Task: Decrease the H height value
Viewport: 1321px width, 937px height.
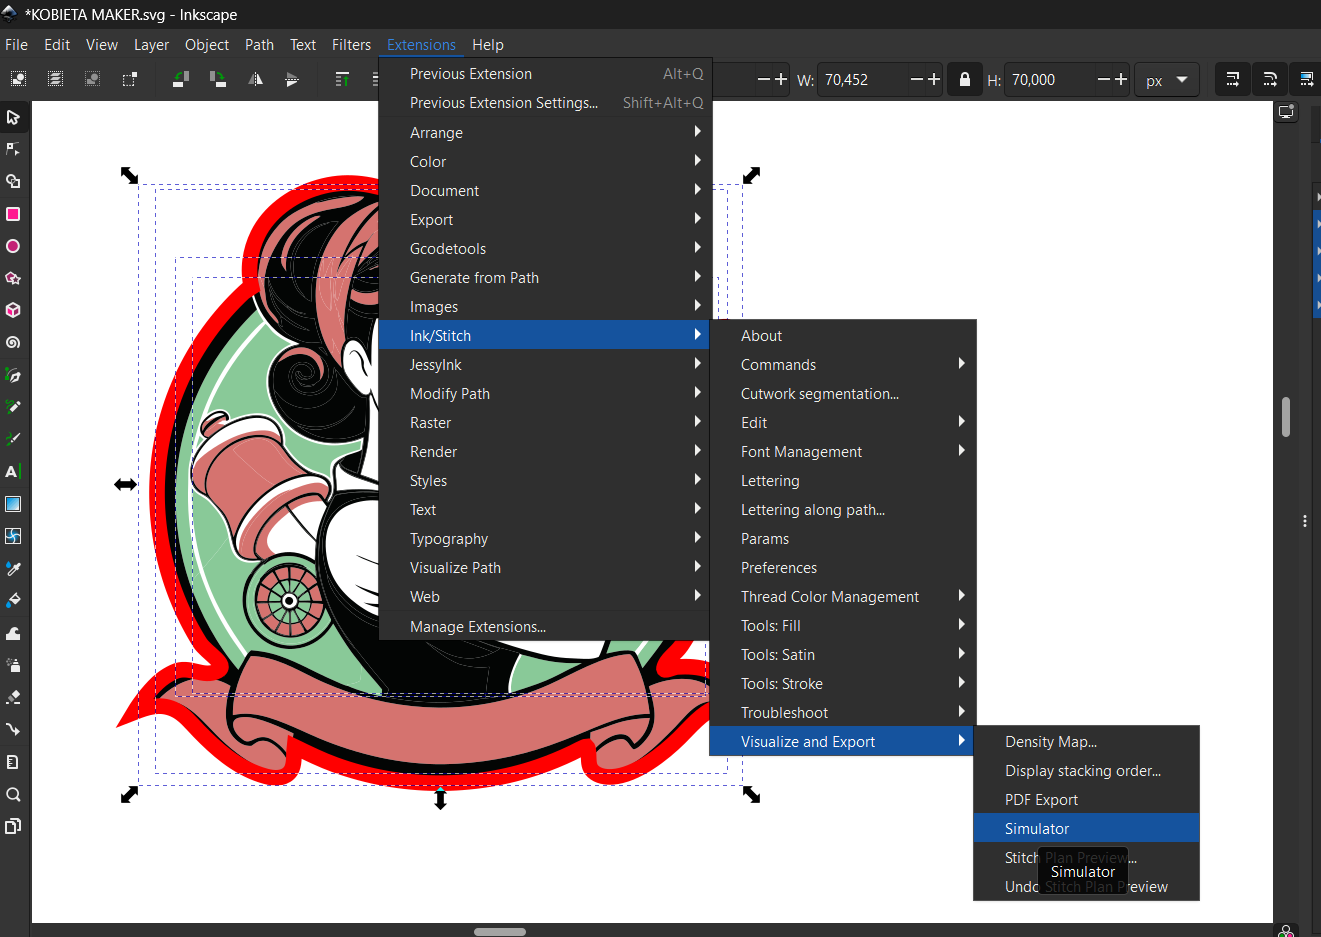Action: pos(1103,79)
